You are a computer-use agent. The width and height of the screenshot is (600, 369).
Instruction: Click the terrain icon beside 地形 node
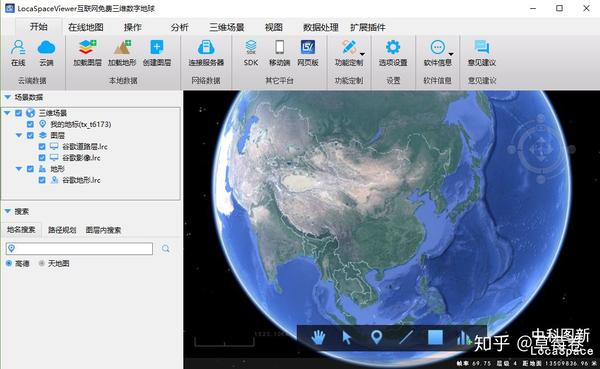point(42,169)
